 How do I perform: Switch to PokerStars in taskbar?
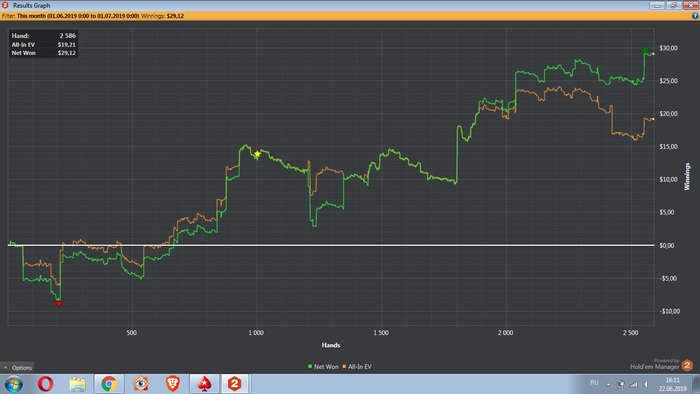pyautogui.click(x=204, y=384)
